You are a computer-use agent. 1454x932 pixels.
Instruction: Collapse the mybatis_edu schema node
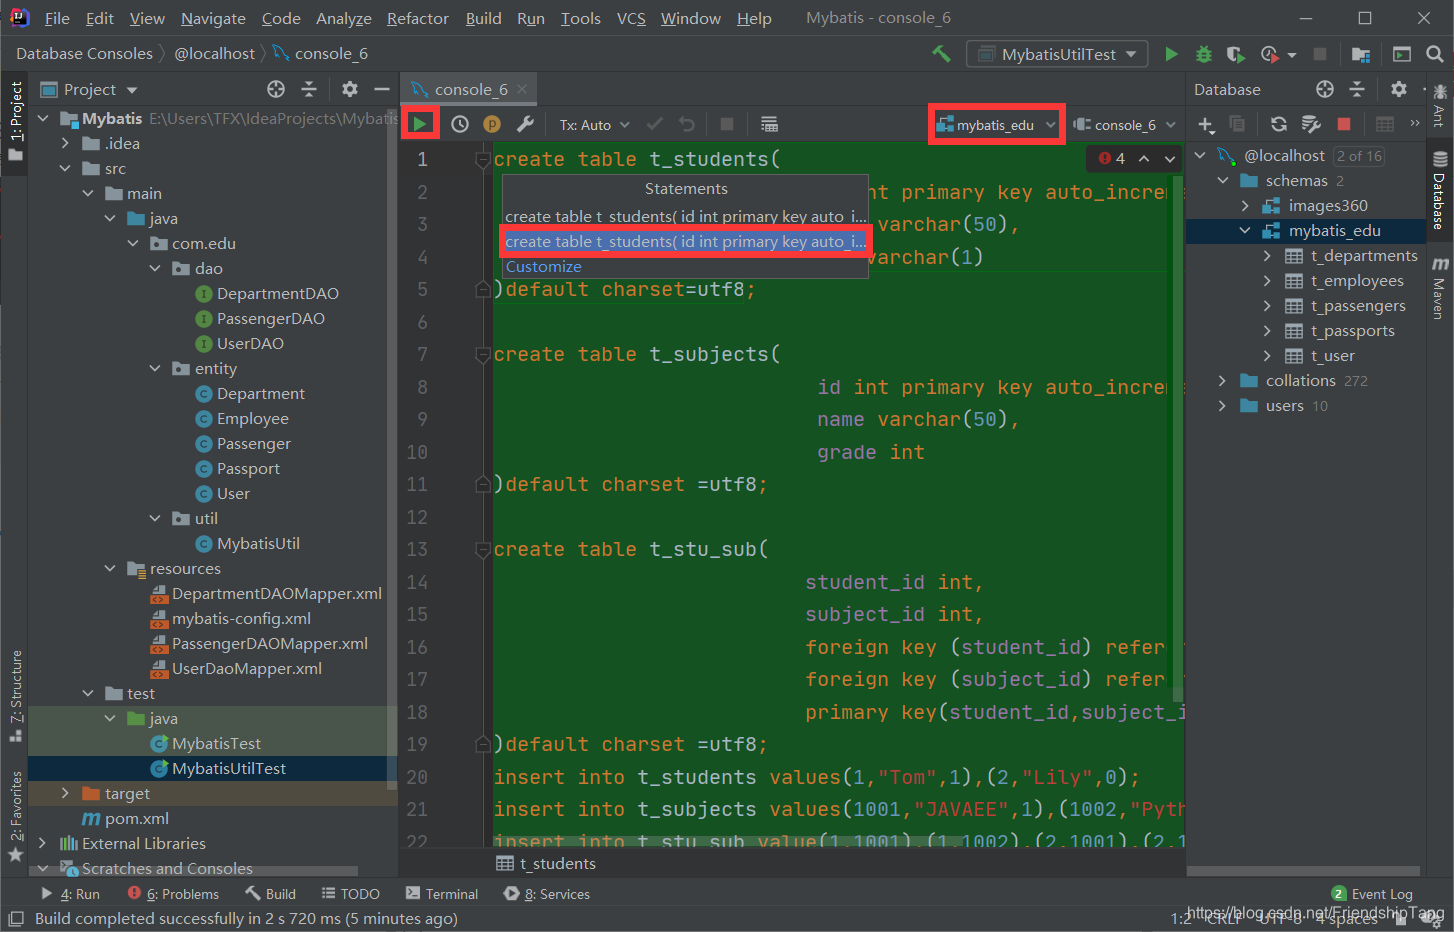coord(1245,231)
